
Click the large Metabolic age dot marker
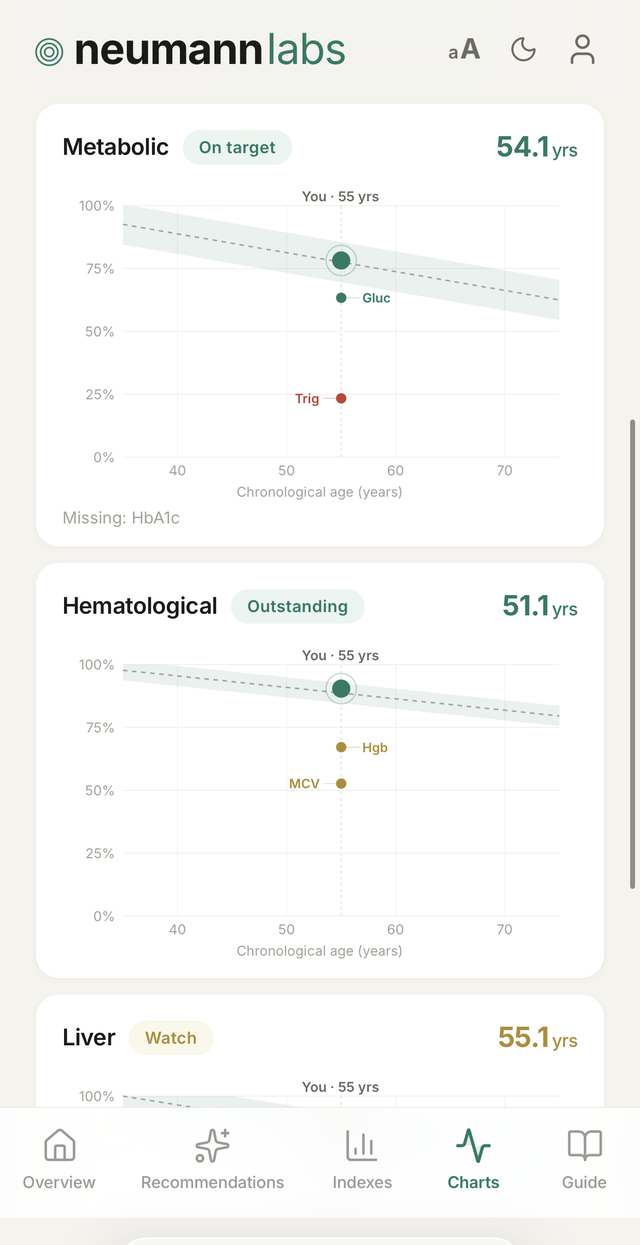pyautogui.click(x=341, y=261)
